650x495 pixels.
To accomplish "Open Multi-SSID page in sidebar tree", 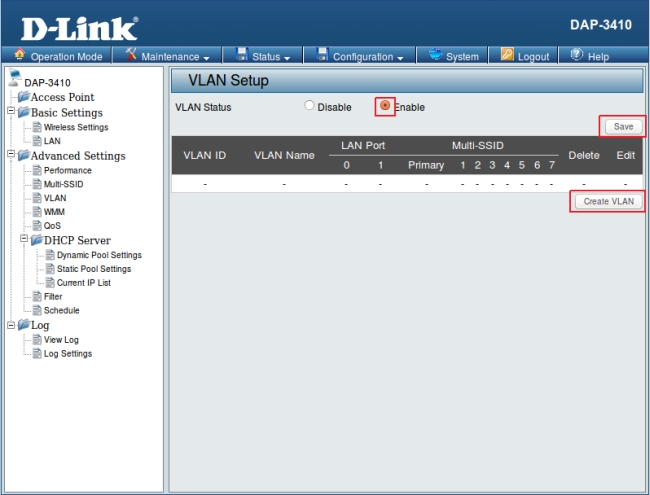I will tap(65, 184).
